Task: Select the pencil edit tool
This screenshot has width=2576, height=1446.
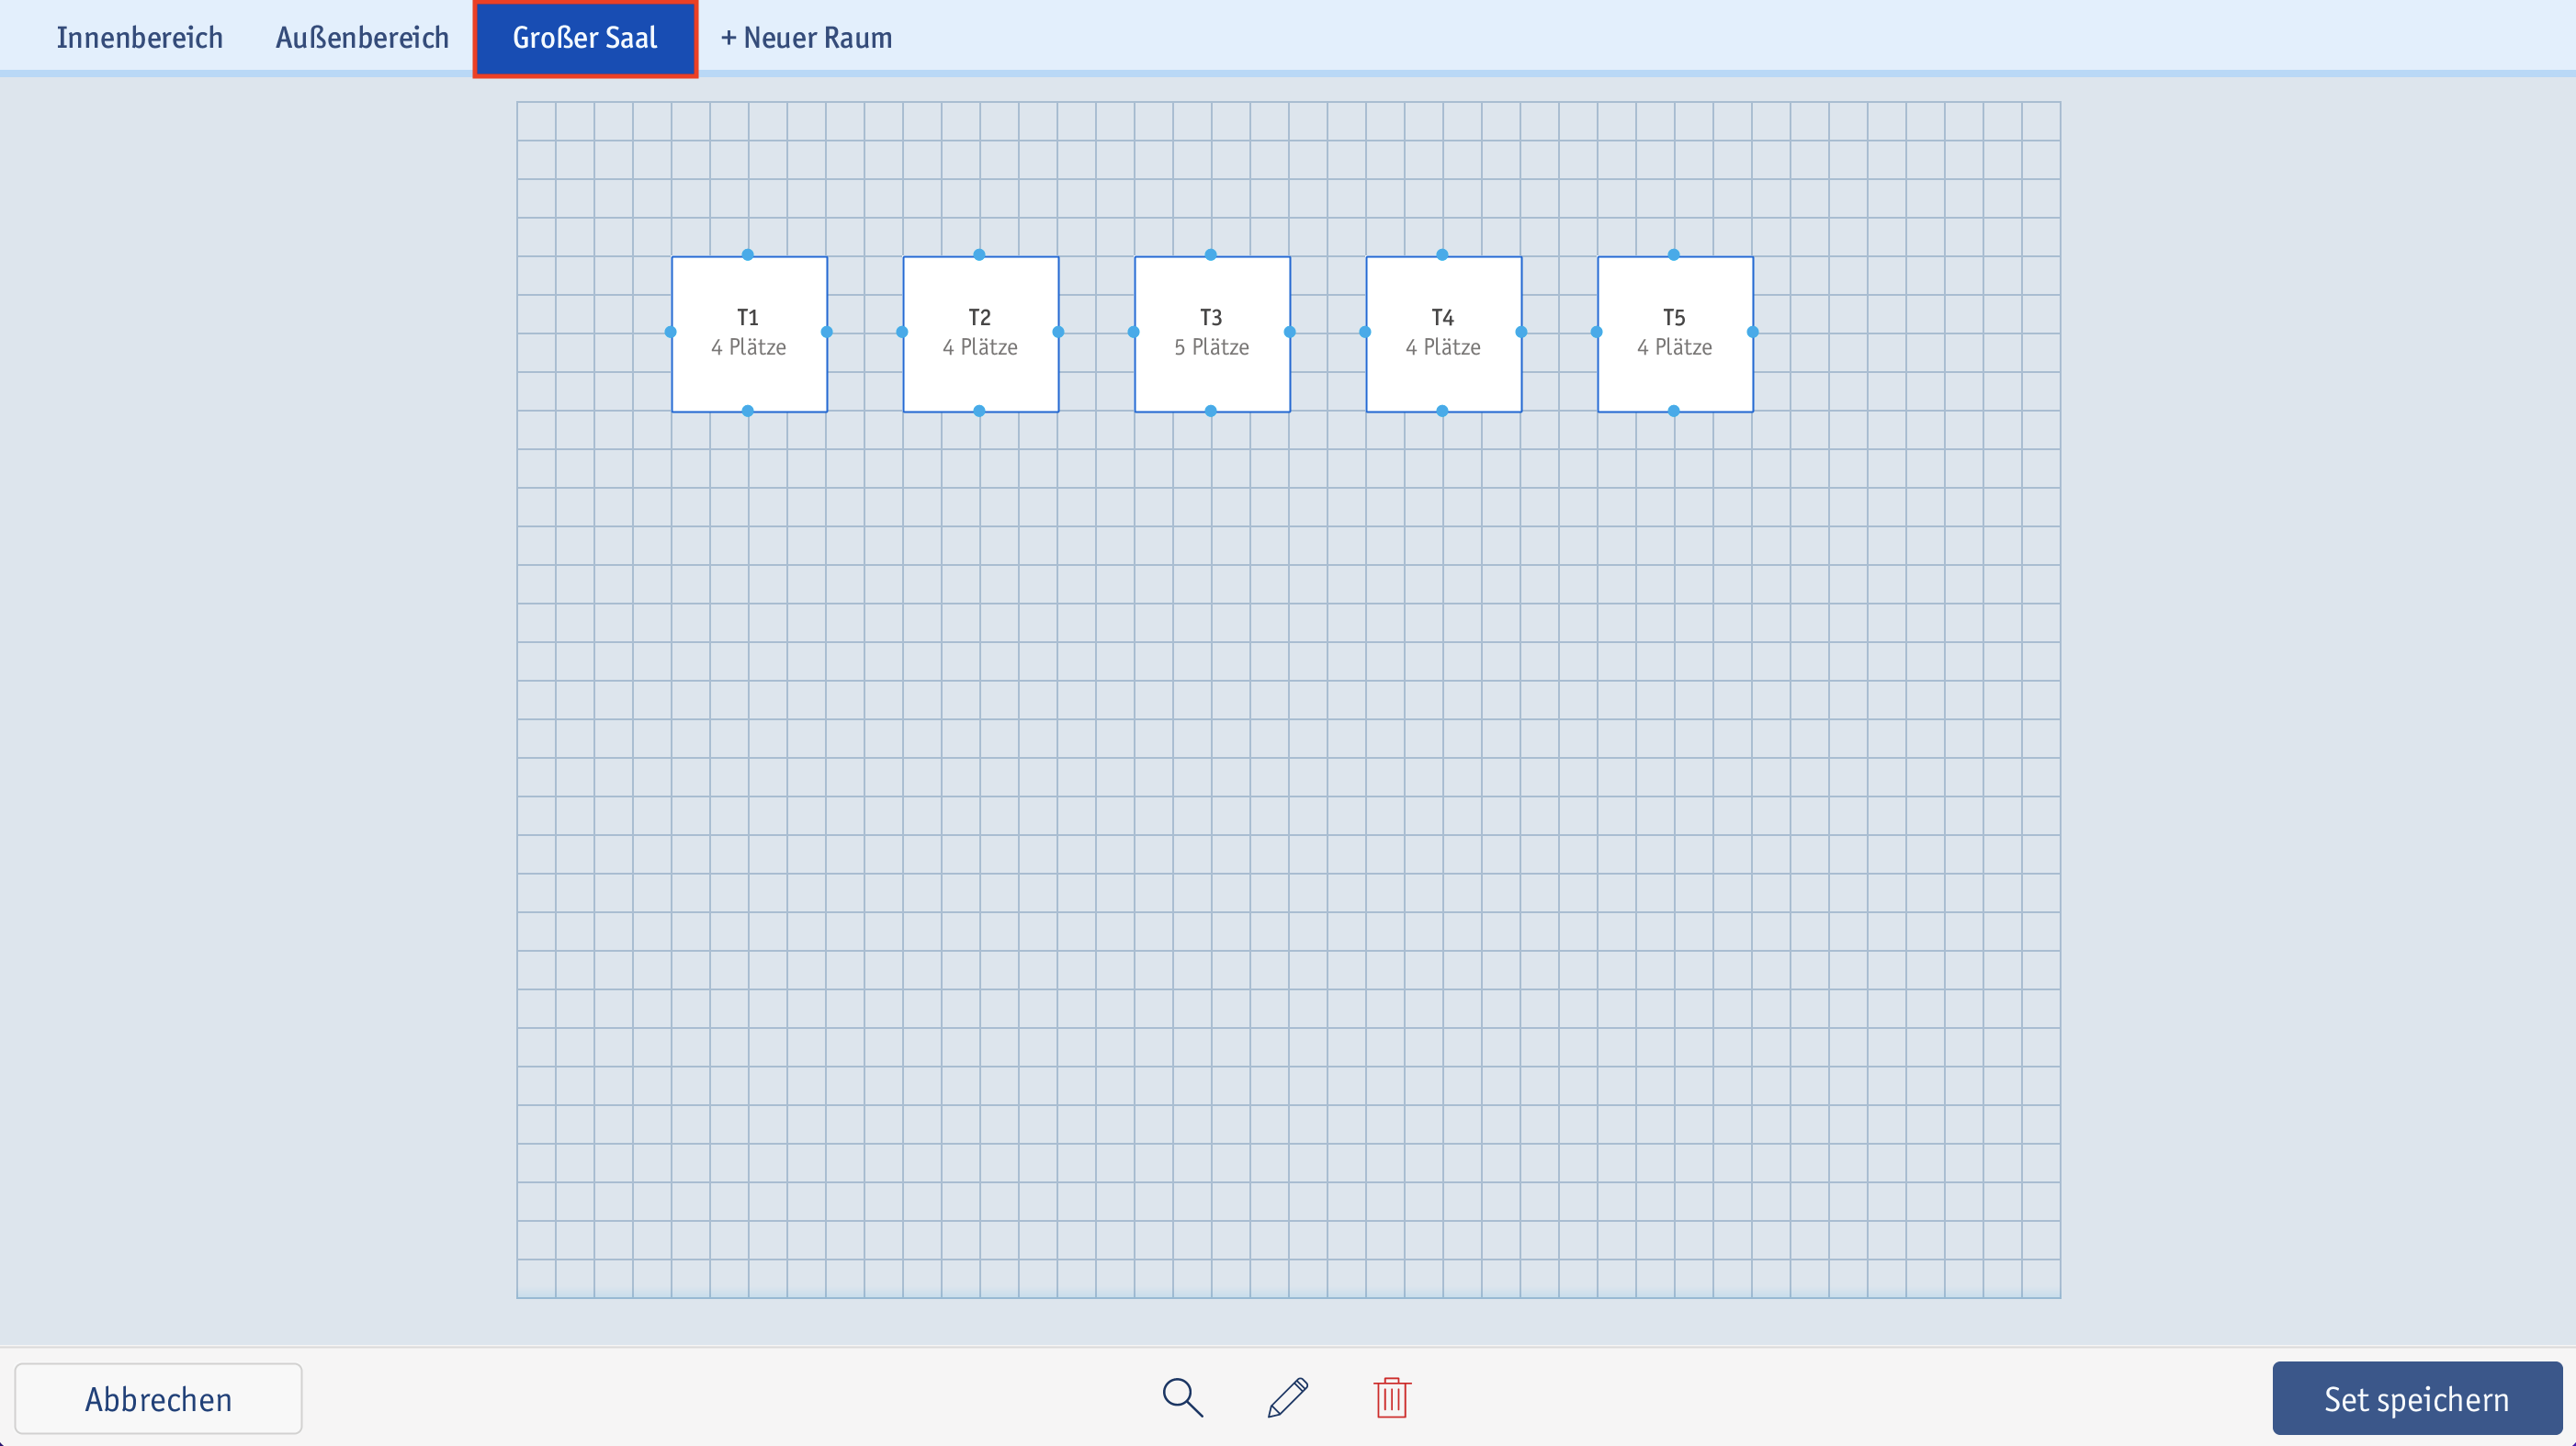Action: [1288, 1397]
